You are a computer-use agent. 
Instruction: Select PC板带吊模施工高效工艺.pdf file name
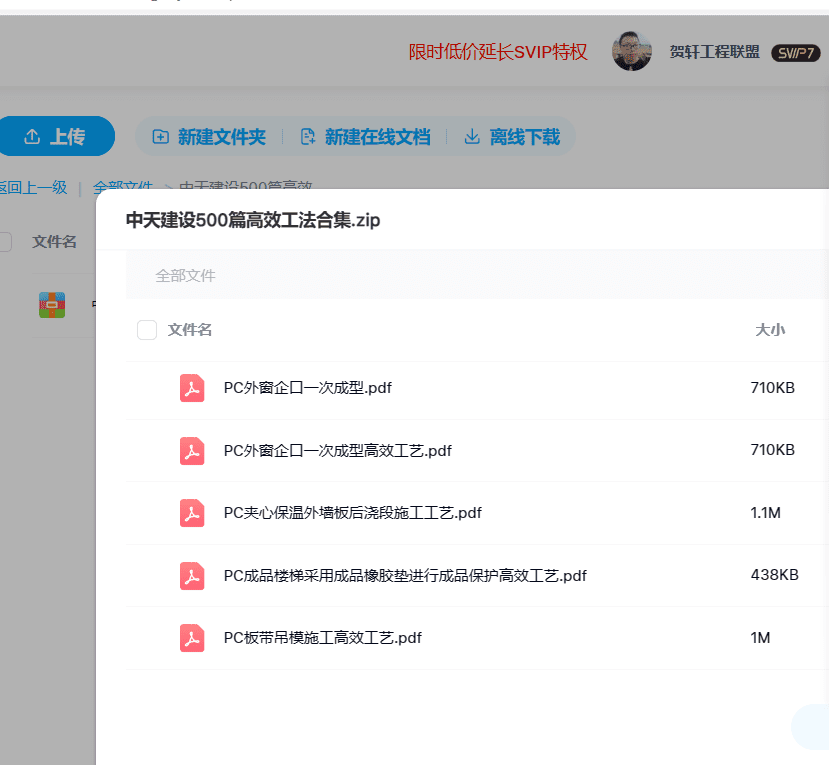click(323, 638)
